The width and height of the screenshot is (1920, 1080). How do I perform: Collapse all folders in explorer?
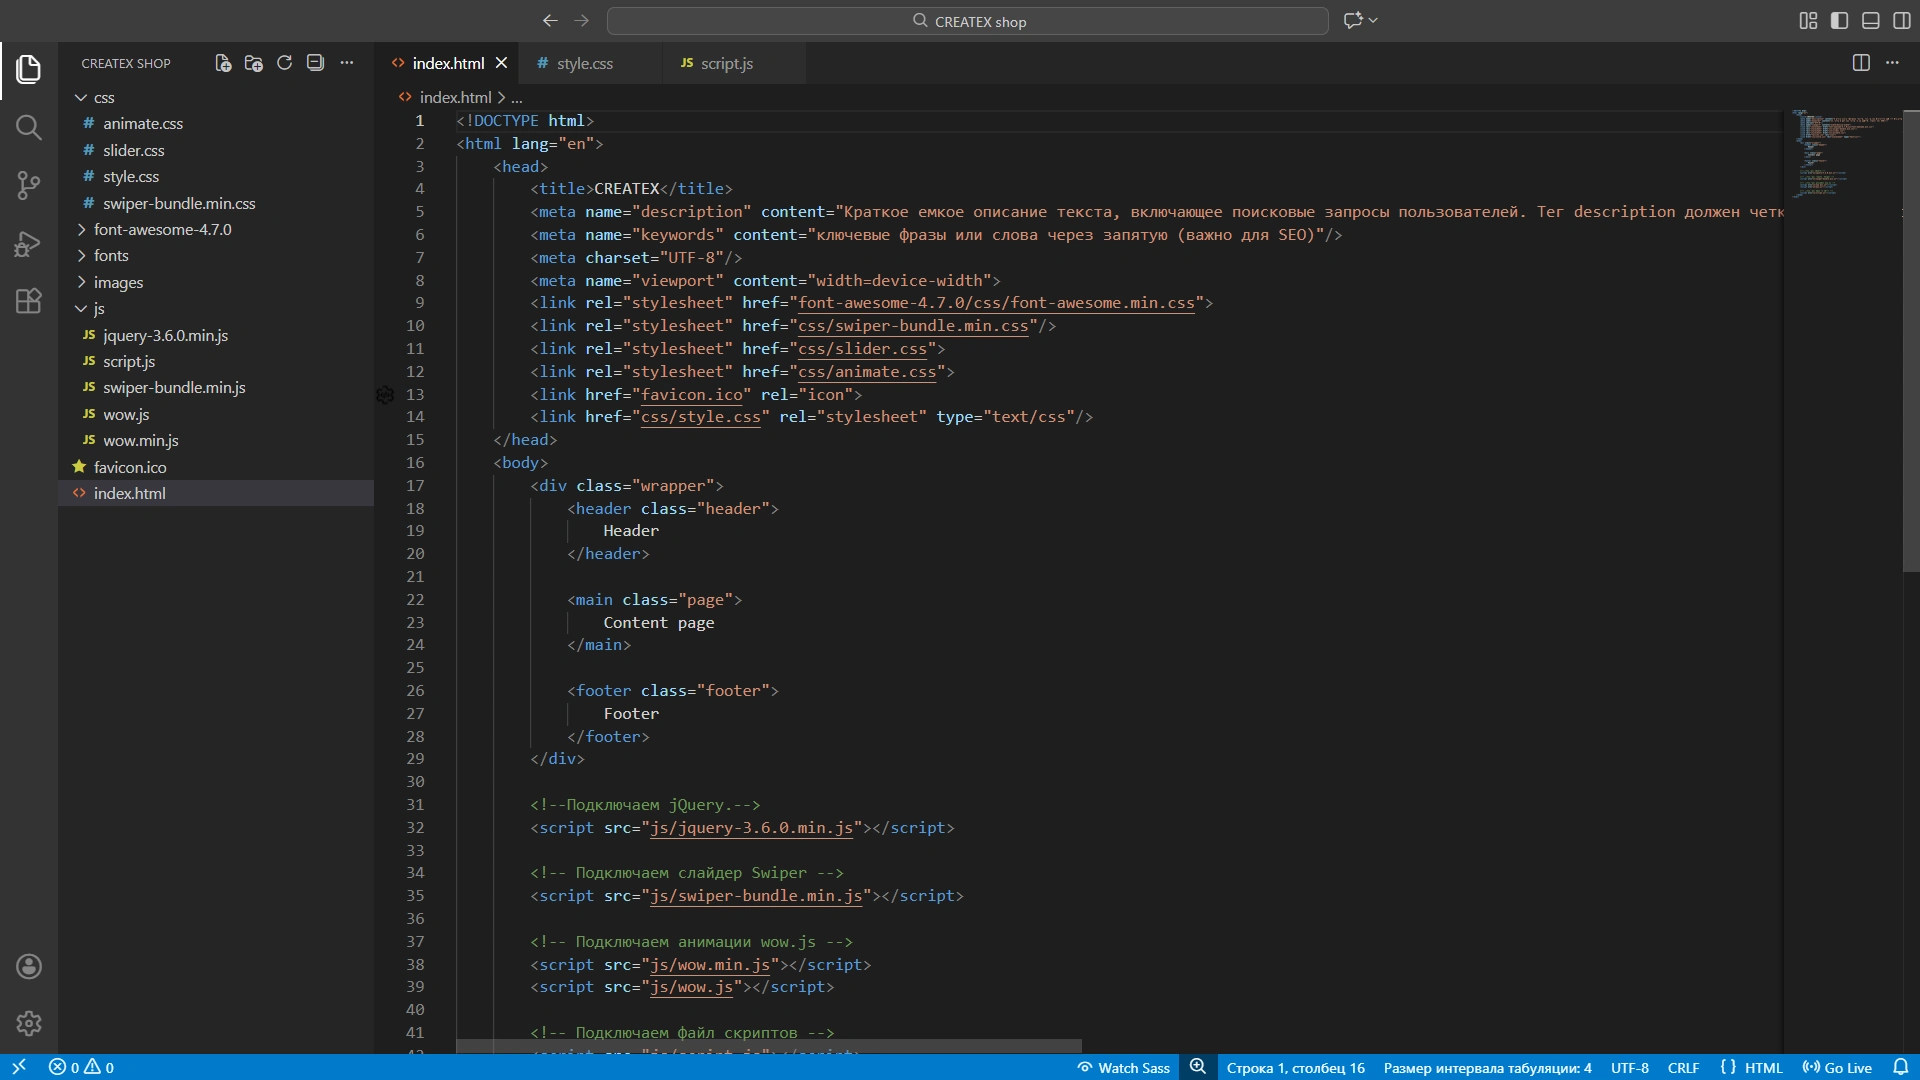[315, 63]
